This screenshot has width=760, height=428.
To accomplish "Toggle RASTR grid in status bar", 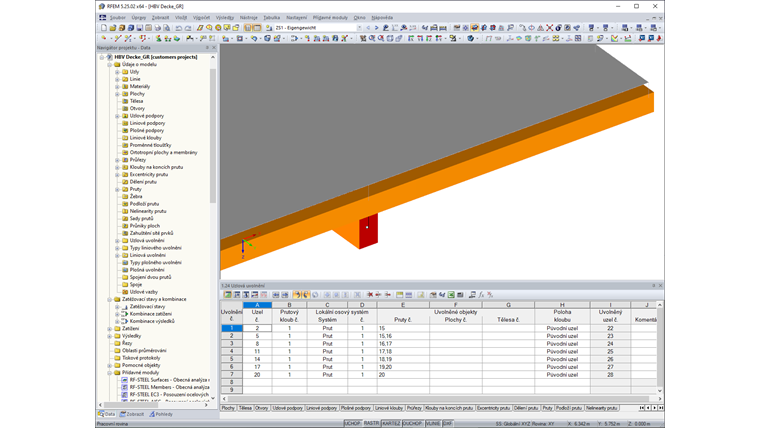I will pyautogui.click(x=371, y=423).
